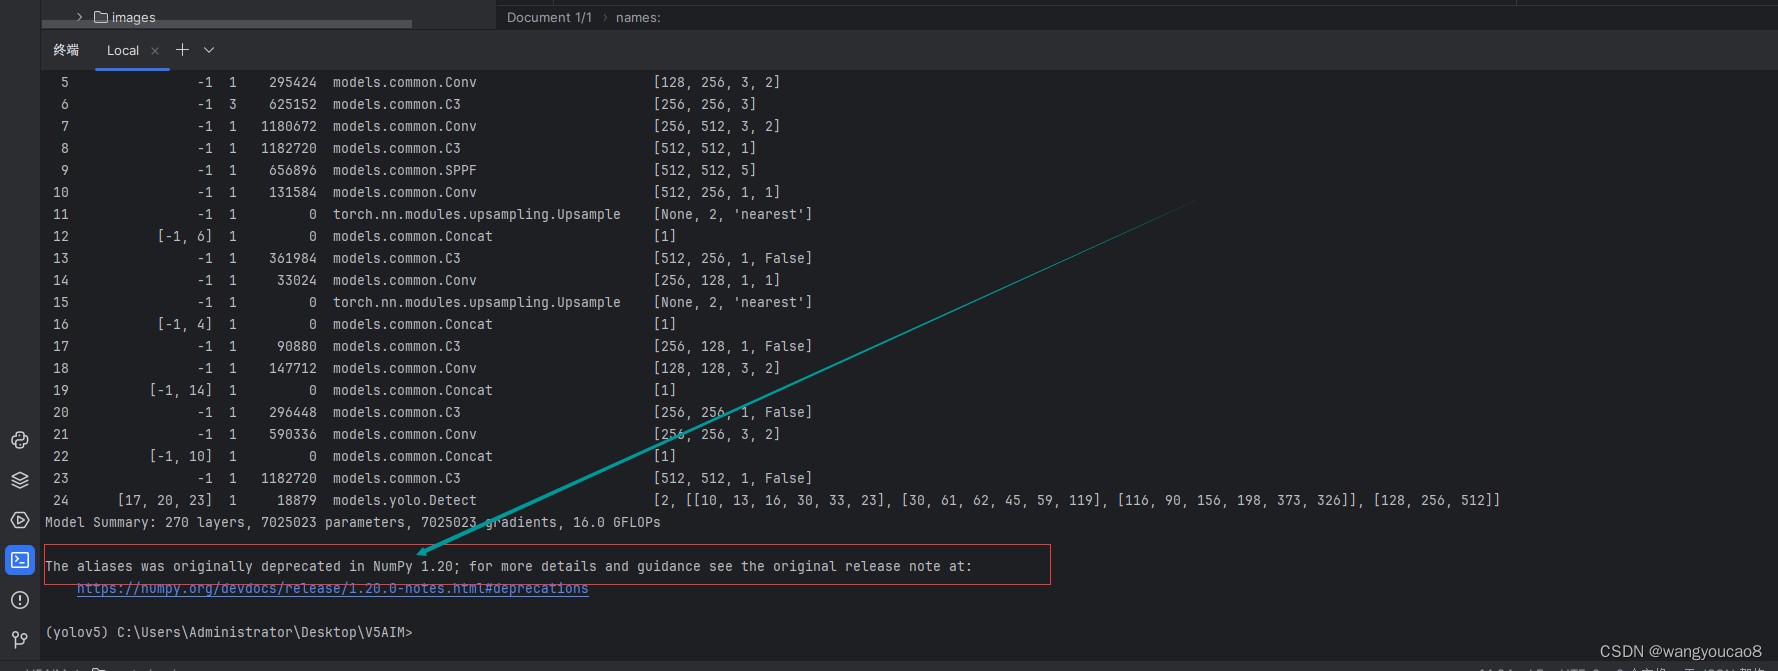
Task: Click [256, 128, 1, False] in row 17
Action: point(733,346)
